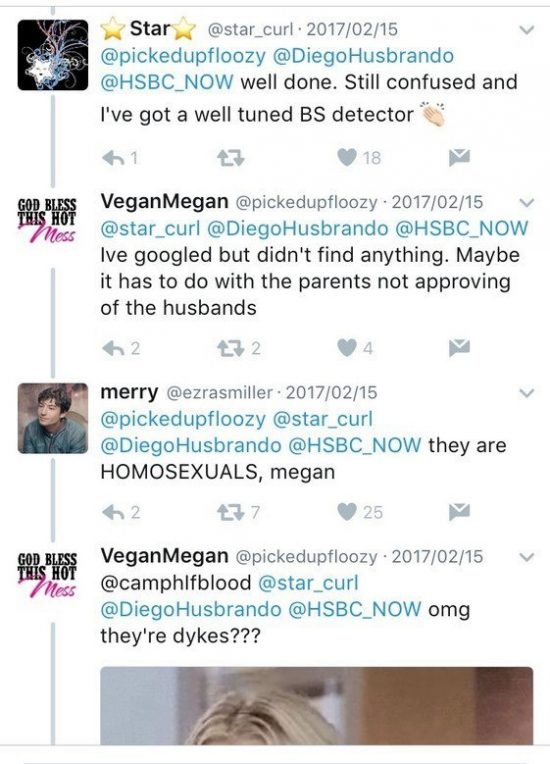Open the attached image in VeganMegan's tweet
This screenshot has height=764, width=550.
(317, 706)
